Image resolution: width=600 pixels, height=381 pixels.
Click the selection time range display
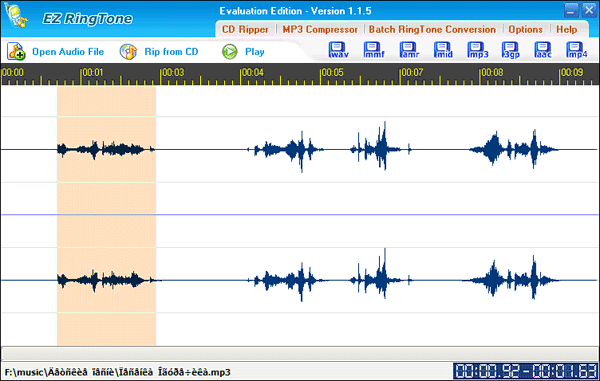tap(525, 371)
